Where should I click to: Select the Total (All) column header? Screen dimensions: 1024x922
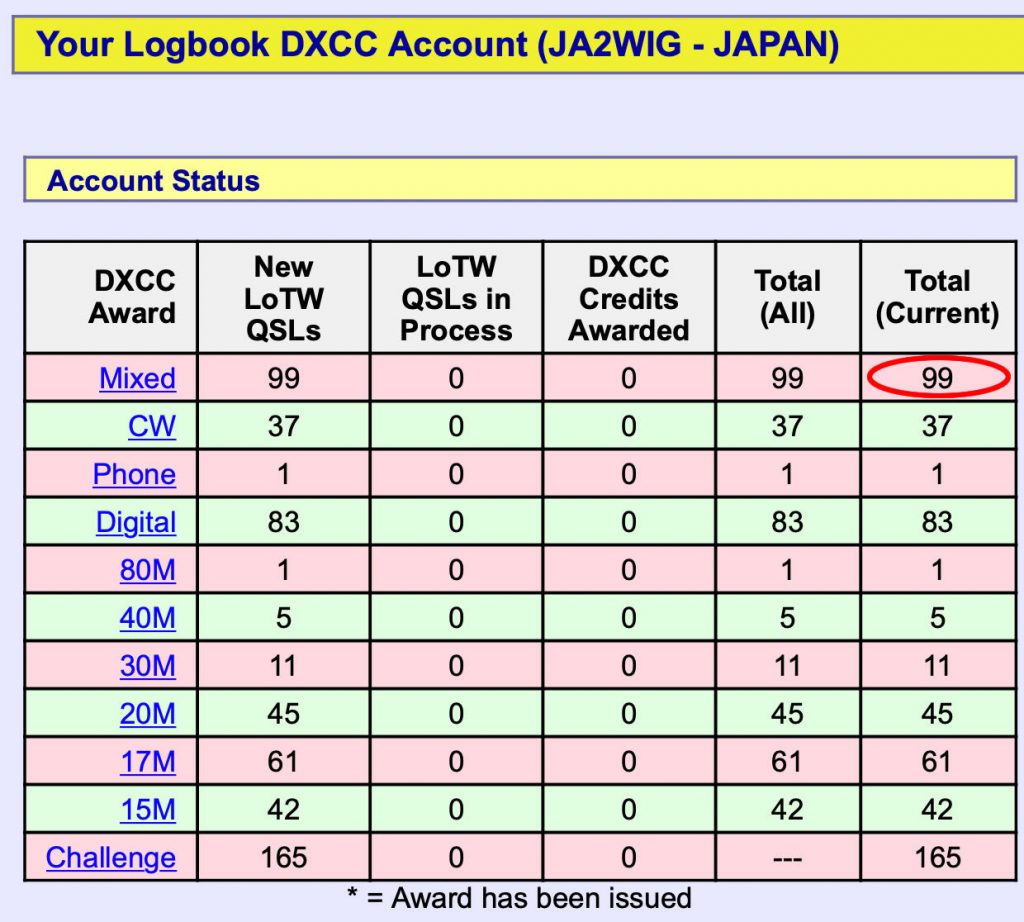coord(787,296)
